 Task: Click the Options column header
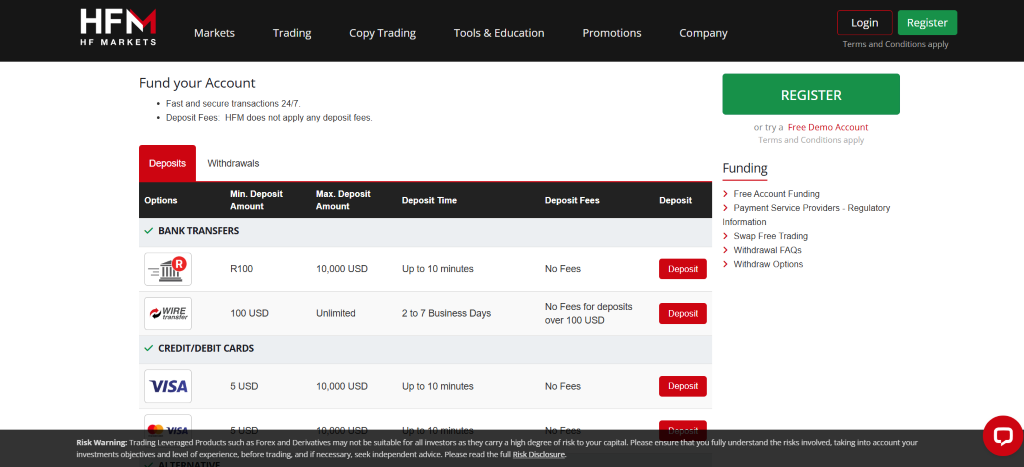click(161, 201)
